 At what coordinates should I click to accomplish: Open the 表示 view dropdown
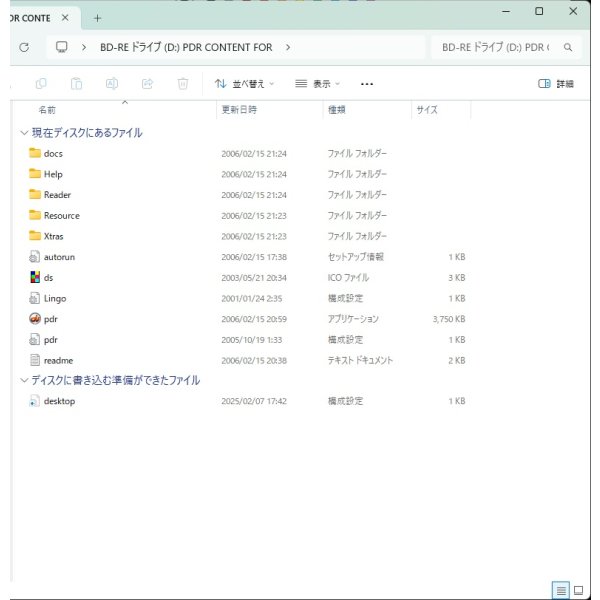pos(318,84)
